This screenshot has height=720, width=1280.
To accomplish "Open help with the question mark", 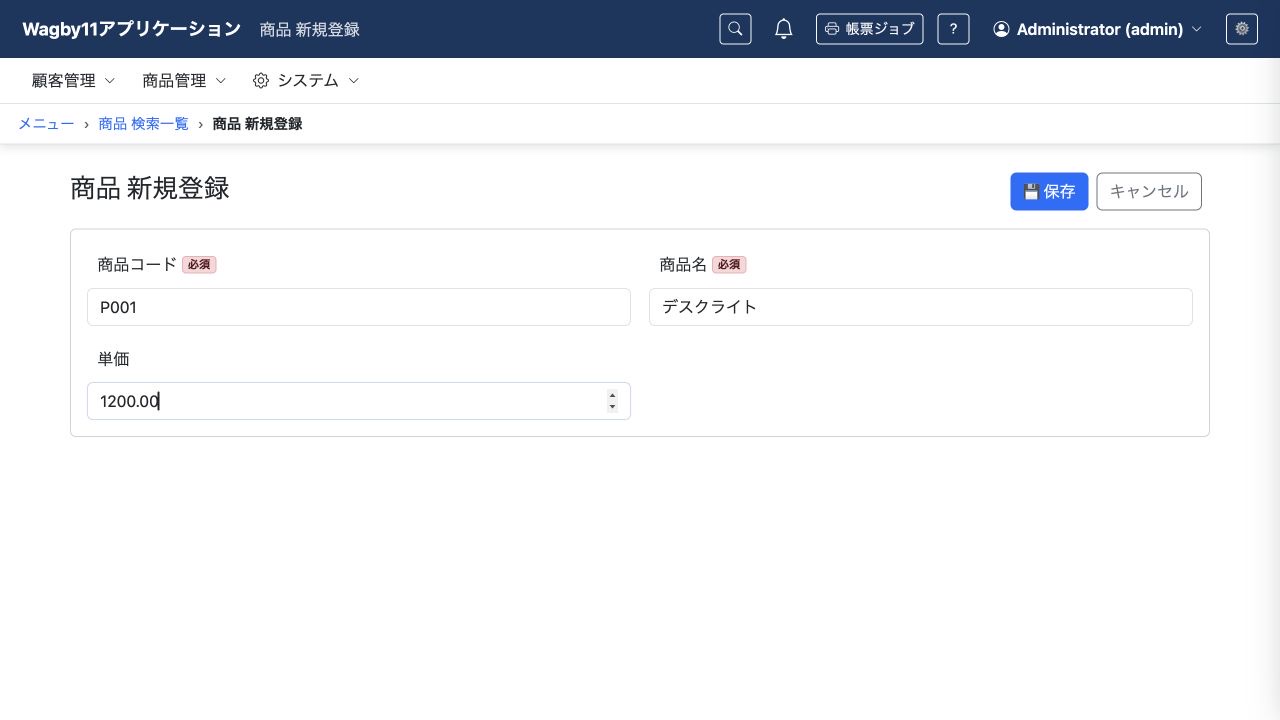I will tap(953, 29).
